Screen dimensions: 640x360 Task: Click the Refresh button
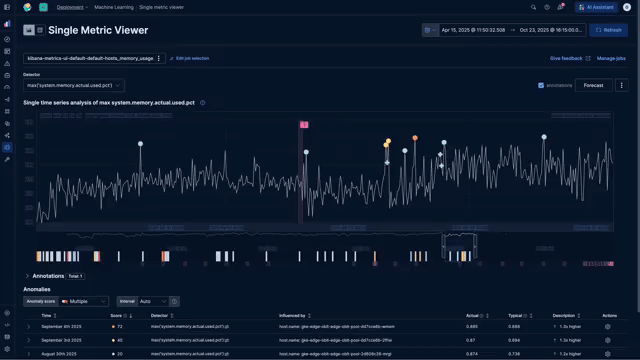point(608,30)
